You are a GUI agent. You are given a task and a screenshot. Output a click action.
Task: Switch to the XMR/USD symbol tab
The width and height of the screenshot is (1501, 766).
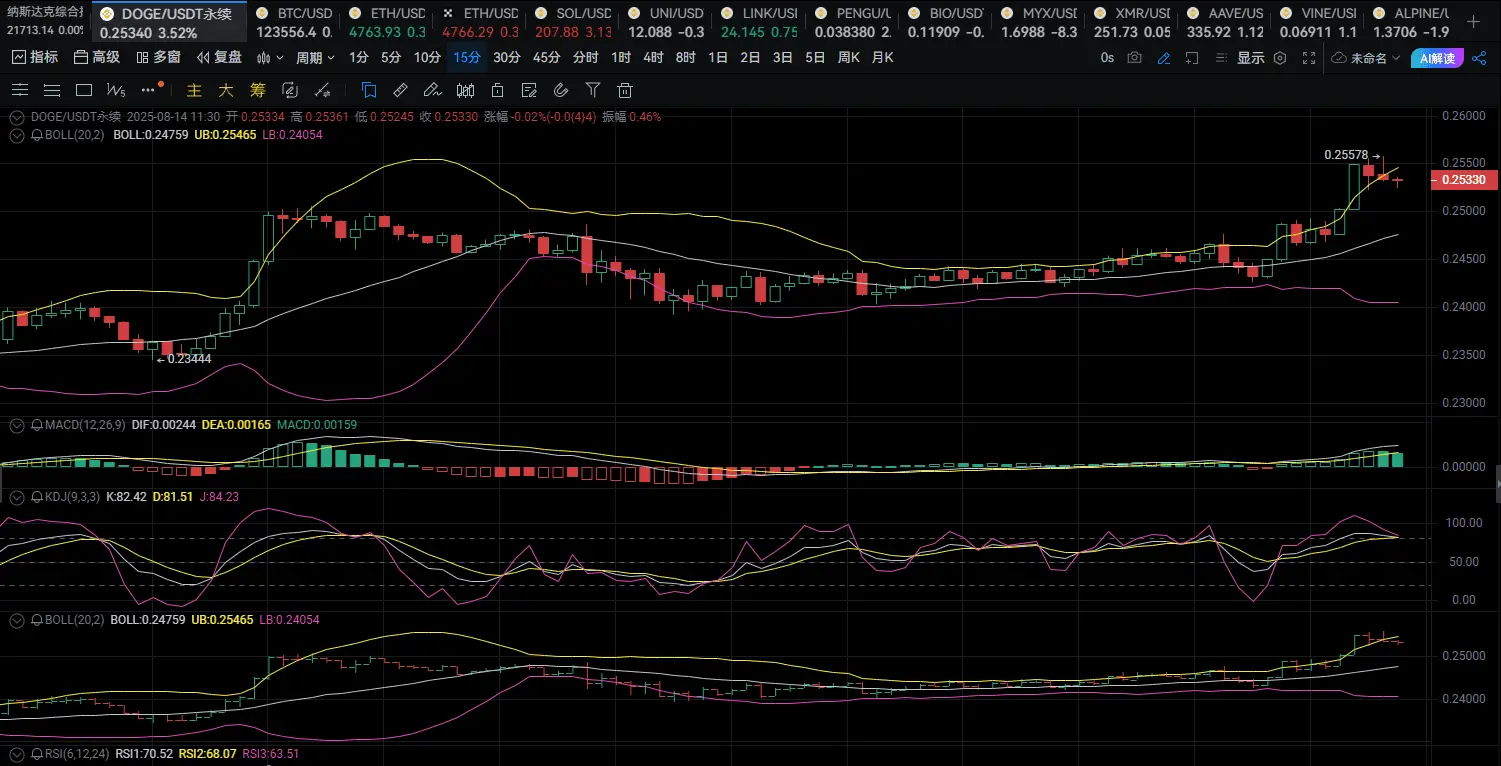pyautogui.click(x=1132, y=22)
